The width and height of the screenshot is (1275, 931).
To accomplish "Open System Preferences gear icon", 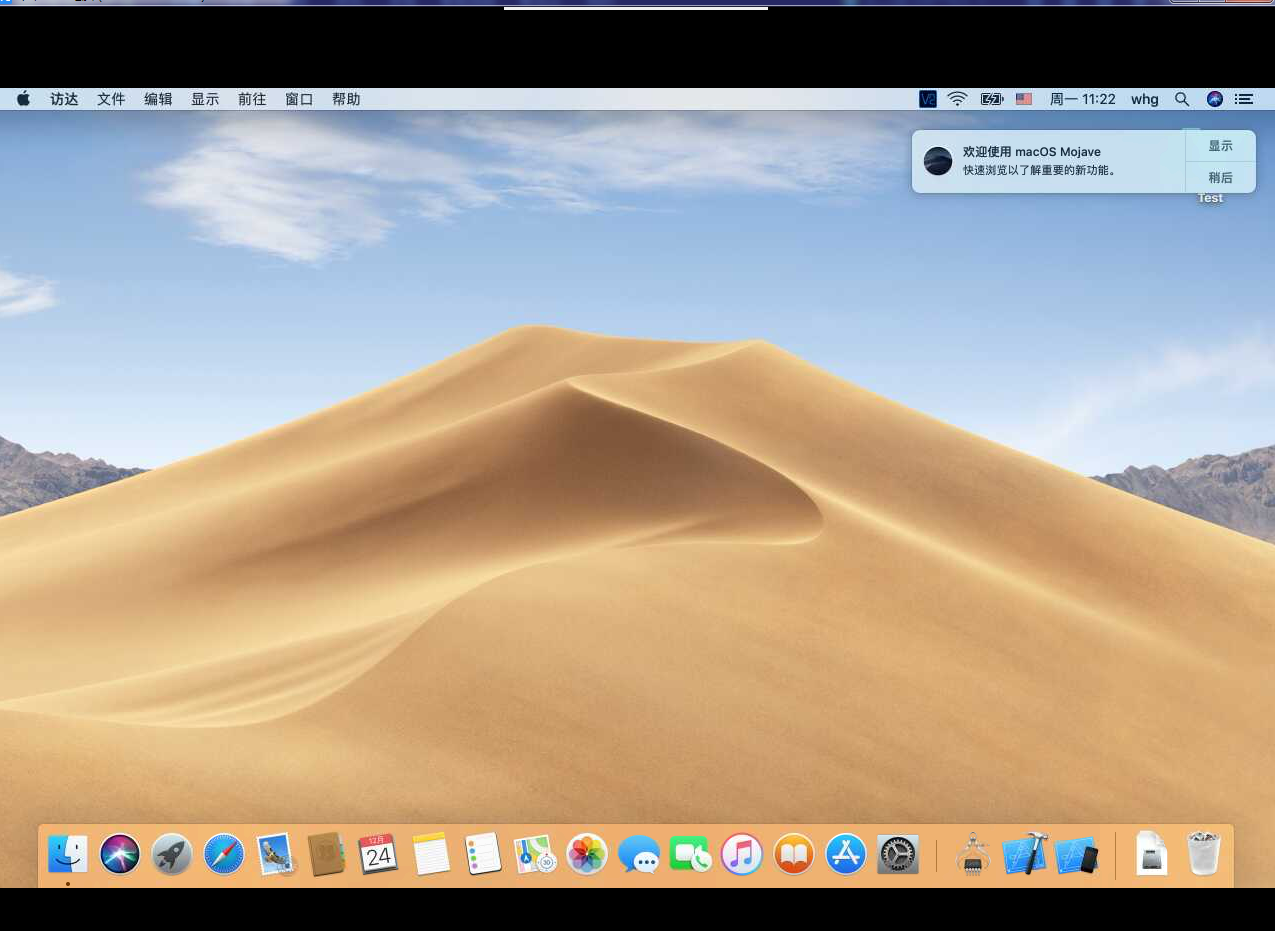I will [898, 854].
